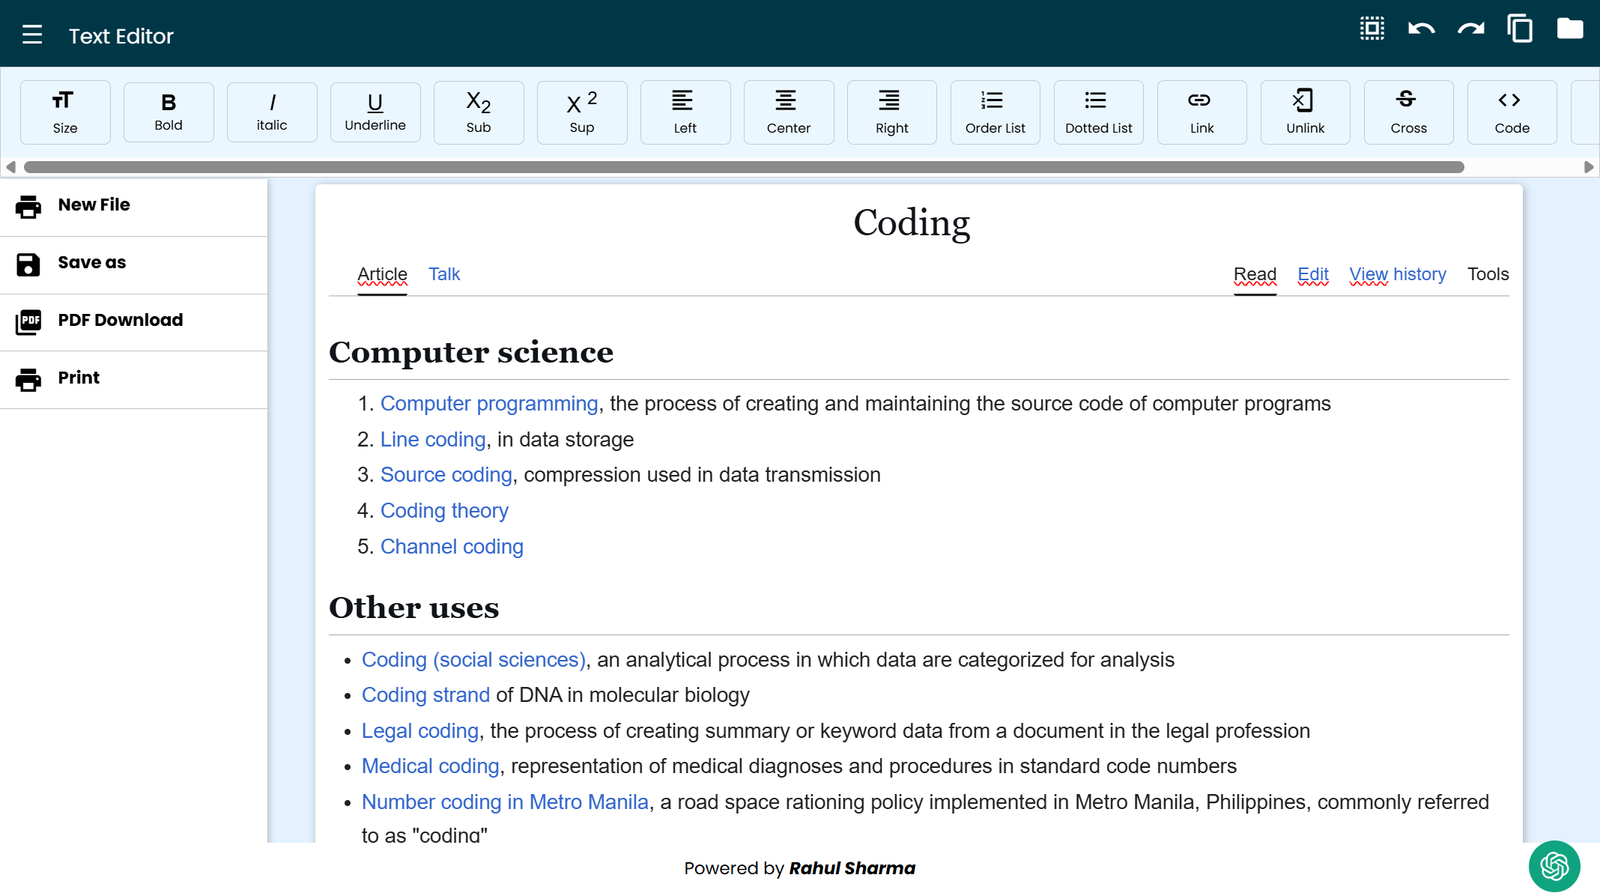Select PDF Download in sidebar

tap(120, 321)
